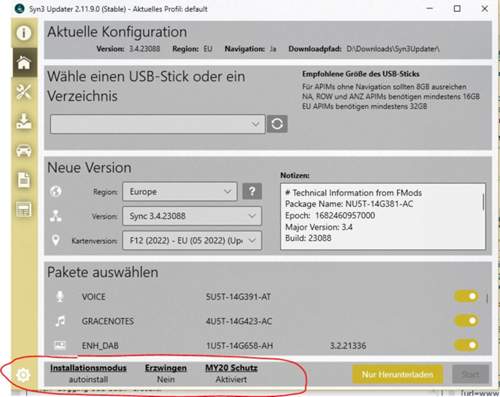
Task: Click package number 5U5T-14G391-AT
Action: point(238,297)
